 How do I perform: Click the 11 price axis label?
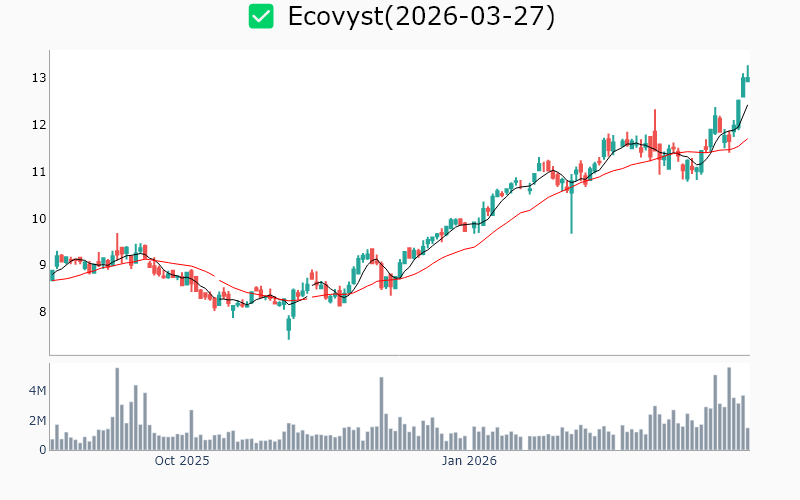(39, 172)
